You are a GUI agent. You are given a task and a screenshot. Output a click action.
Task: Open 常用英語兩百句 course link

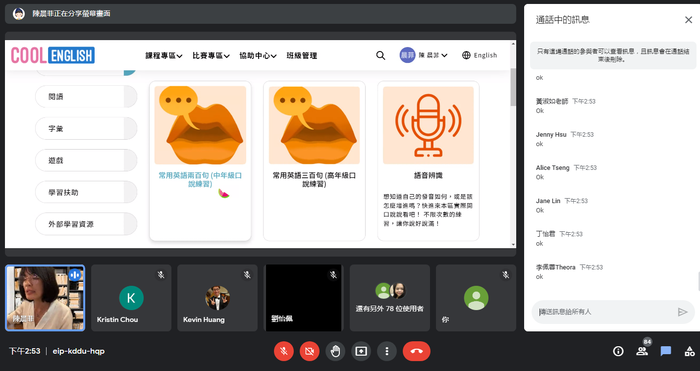[200, 179]
